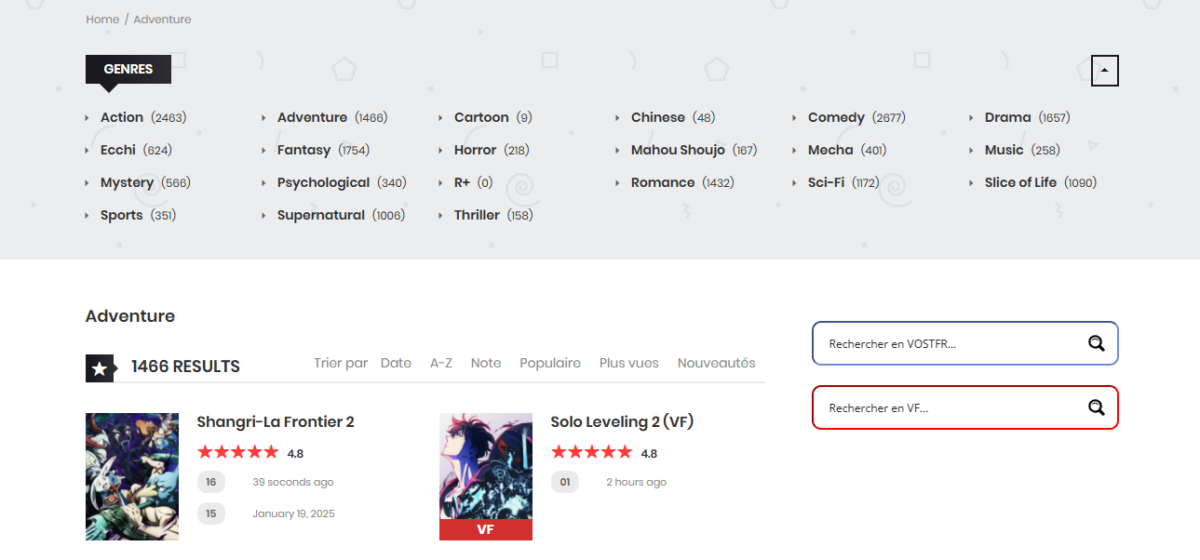Filter by Fantasy genre
The height and width of the screenshot is (560, 1200).
(304, 150)
